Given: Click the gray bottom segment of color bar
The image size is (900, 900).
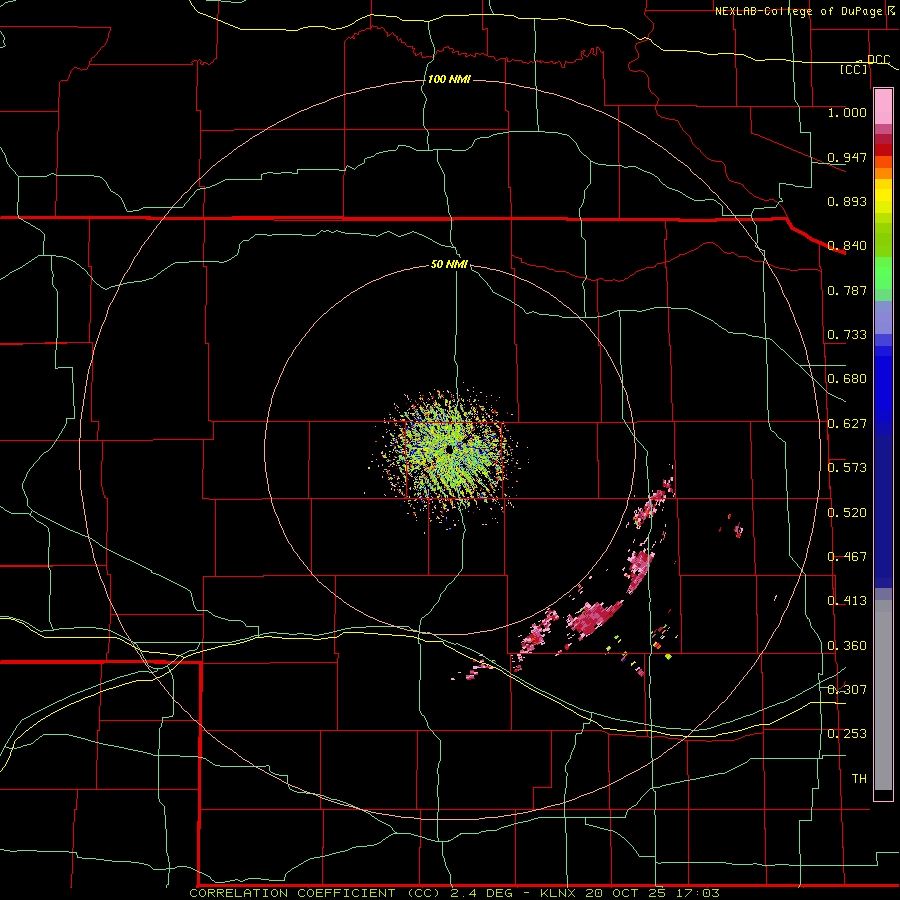Looking at the screenshot, I should tap(883, 695).
